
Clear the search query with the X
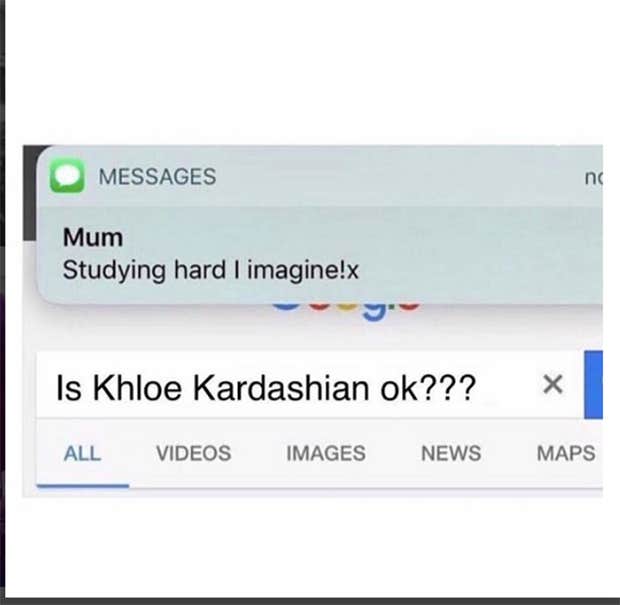pos(553,384)
